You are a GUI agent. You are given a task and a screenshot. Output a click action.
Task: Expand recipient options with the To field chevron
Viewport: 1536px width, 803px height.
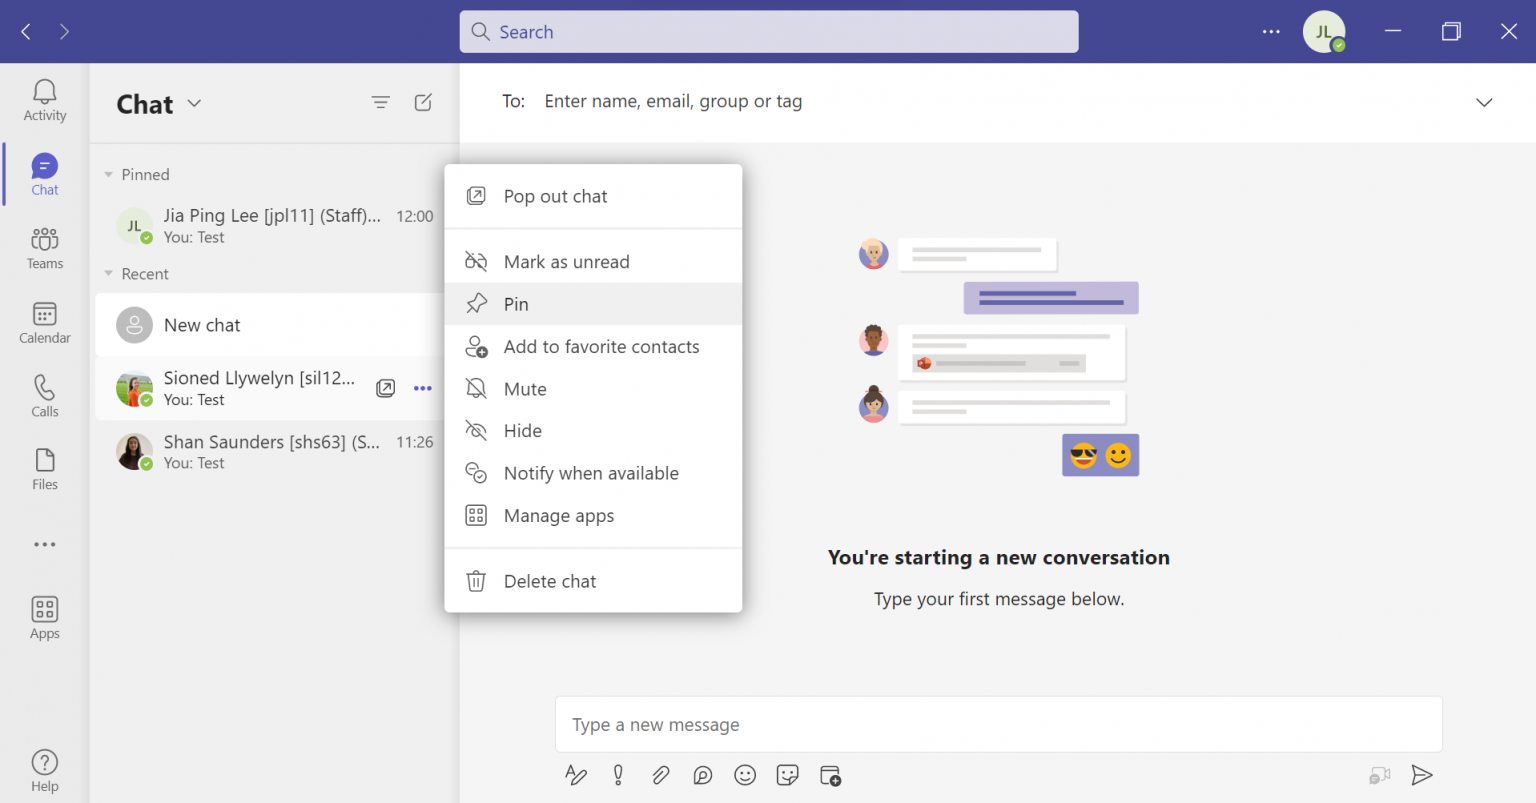point(1485,101)
